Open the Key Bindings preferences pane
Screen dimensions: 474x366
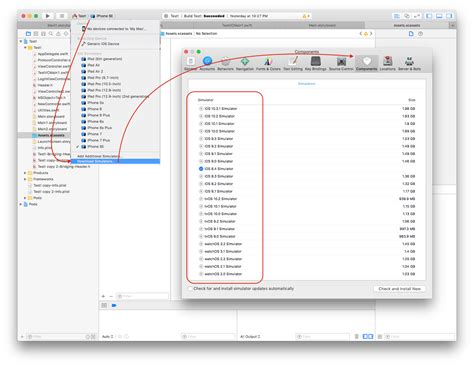click(315, 63)
